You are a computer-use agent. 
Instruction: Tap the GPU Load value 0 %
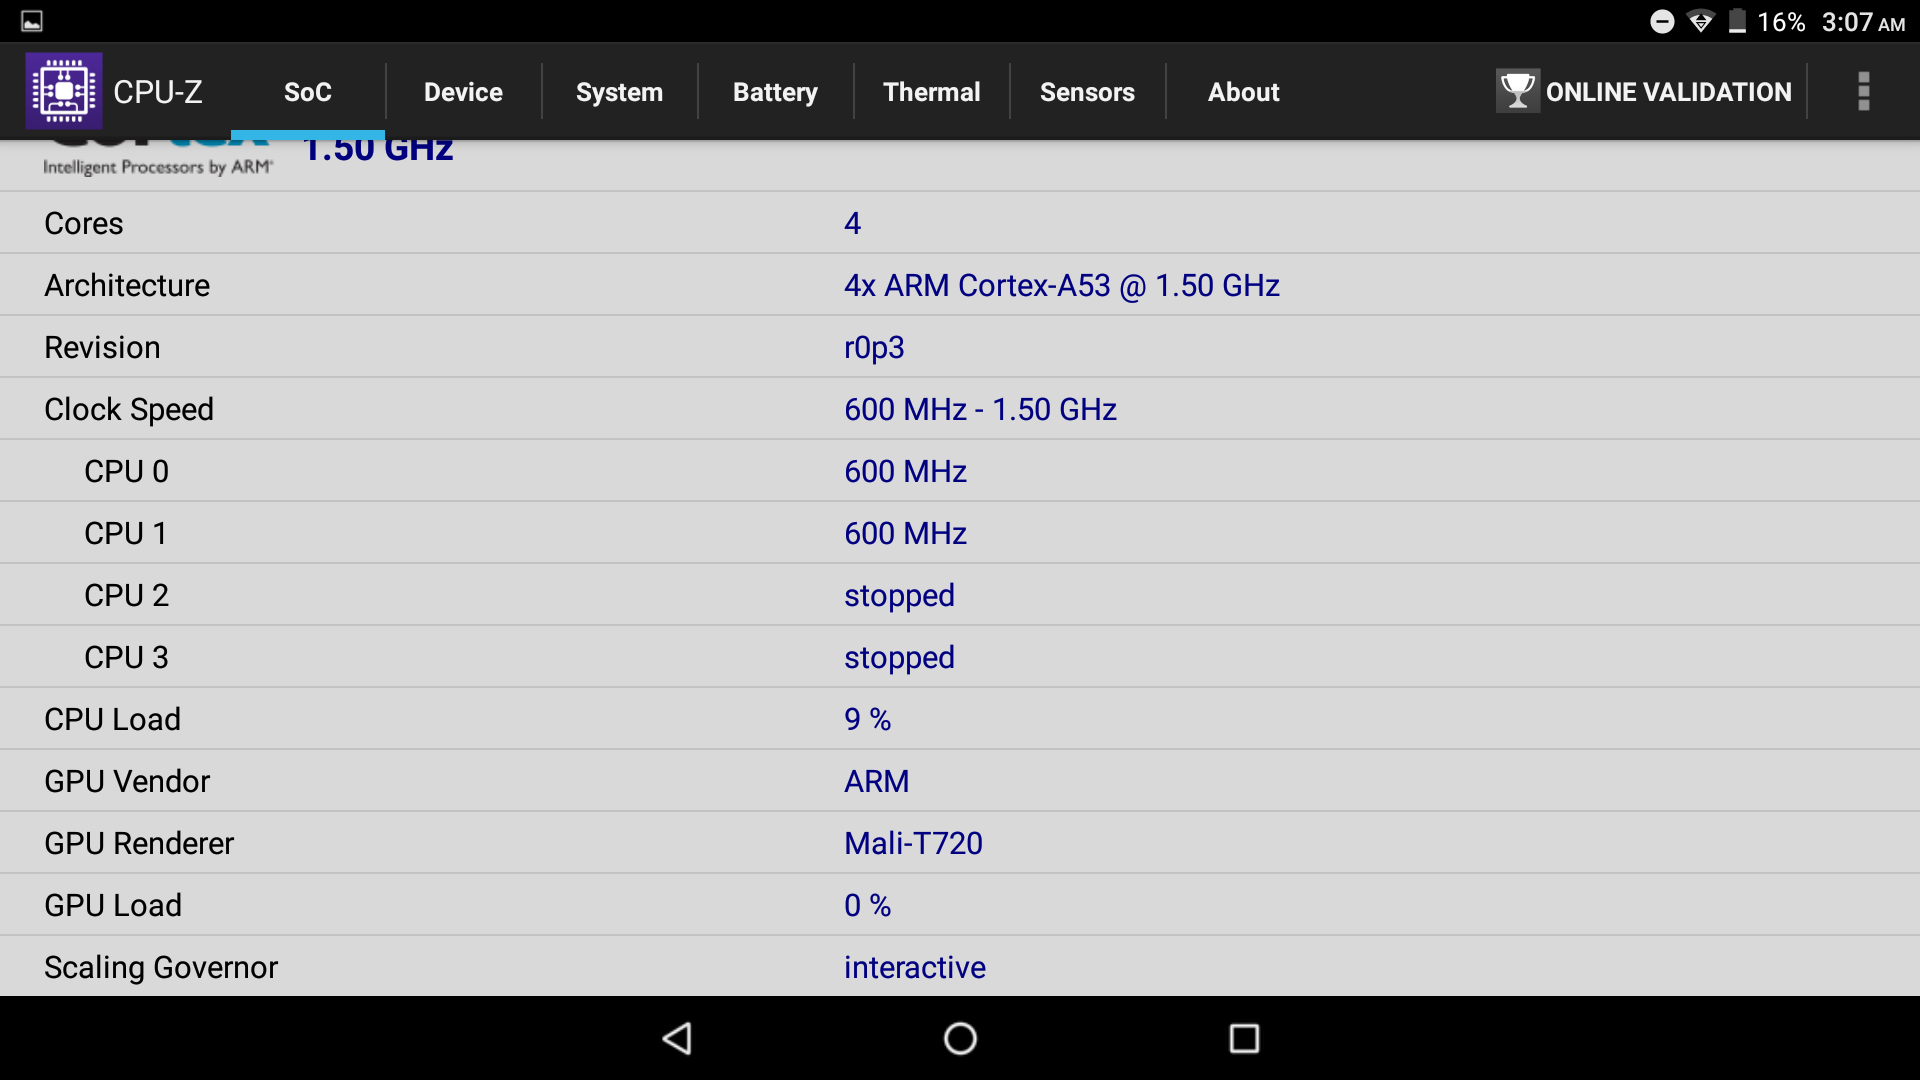point(867,905)
